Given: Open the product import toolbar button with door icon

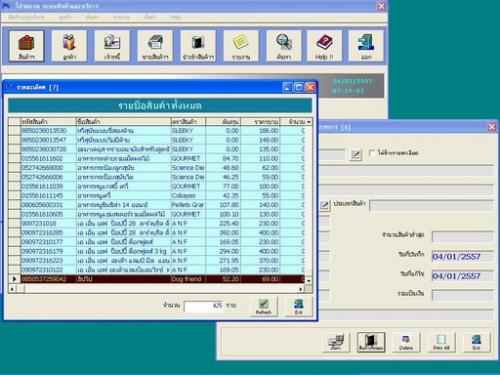Looking at the screenshot, I should click(198, 46).
